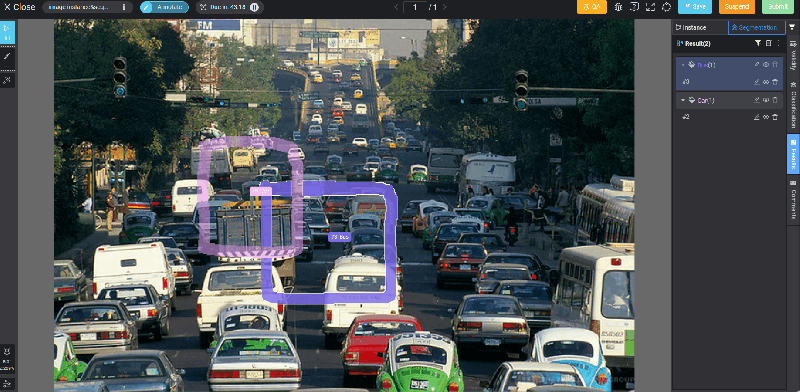Collapse the Car class group
This screenshot has width=800, height=392.
(x=683, y=100)
